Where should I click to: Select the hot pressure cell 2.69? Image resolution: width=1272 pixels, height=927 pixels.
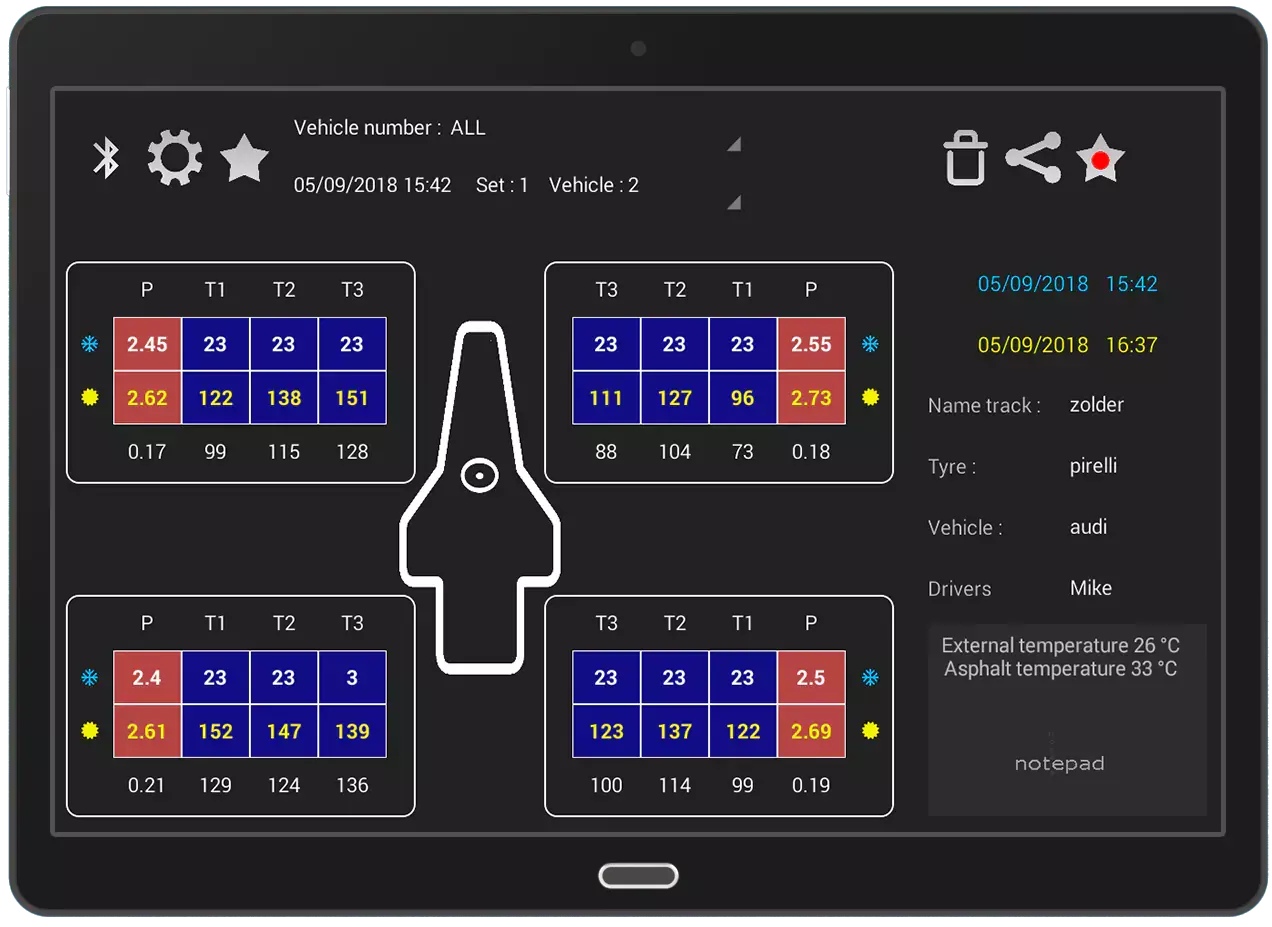(811, 731)
